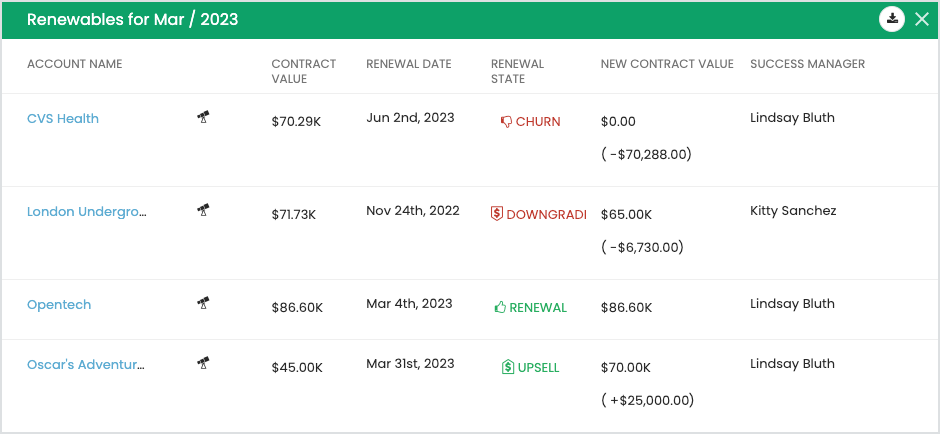Sort by Renewal State column header
This screenshot has width=940, height=434.
[x=517, y=71]
